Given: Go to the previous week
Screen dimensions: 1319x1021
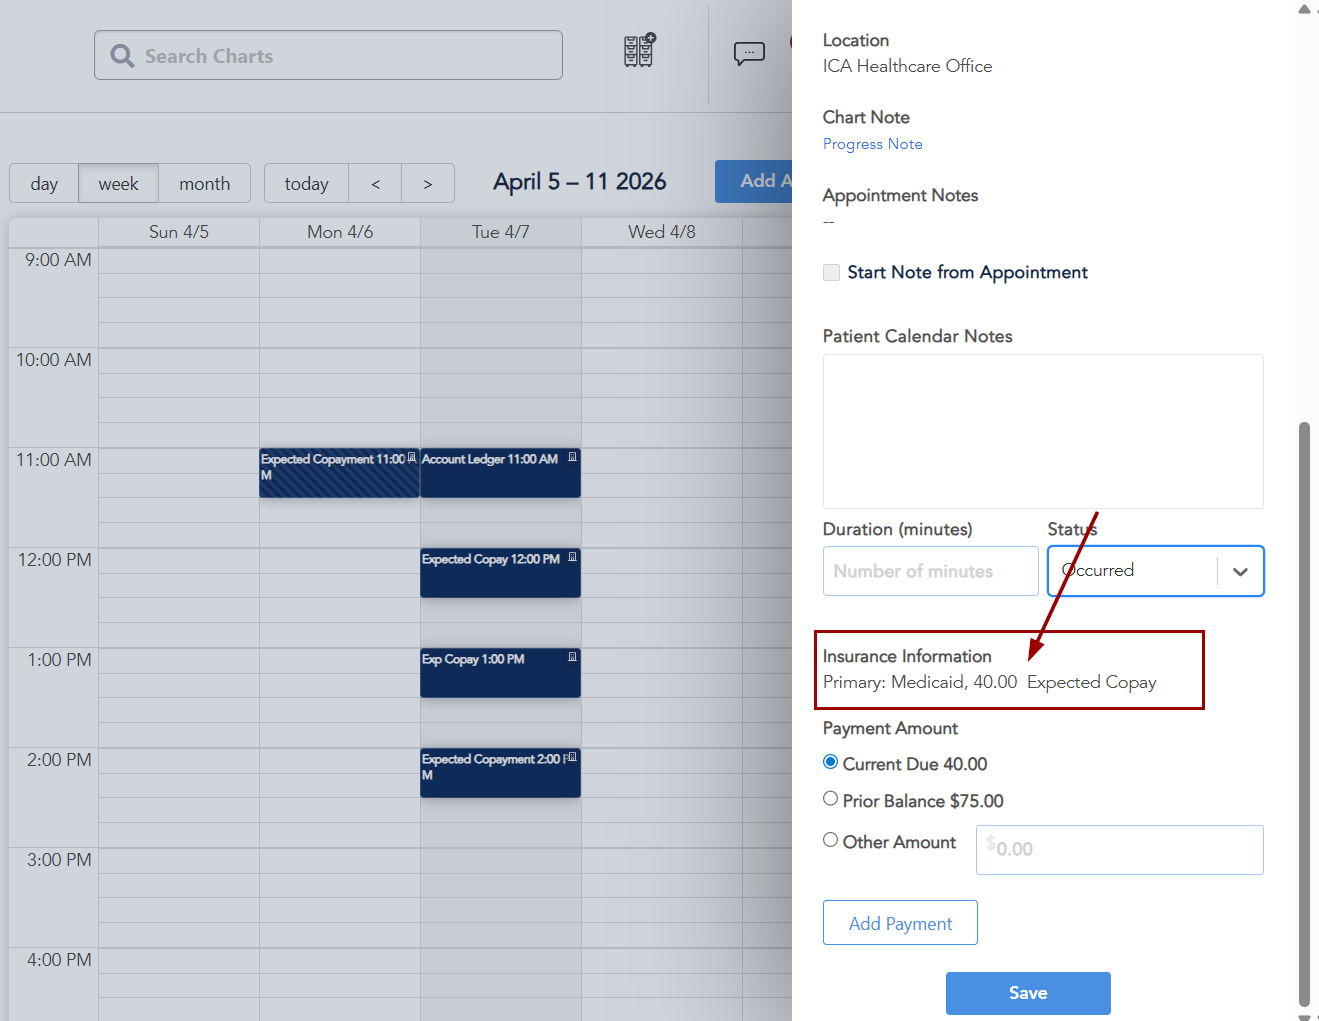Looking at the screenshot, I should click(x=375, y=183).
